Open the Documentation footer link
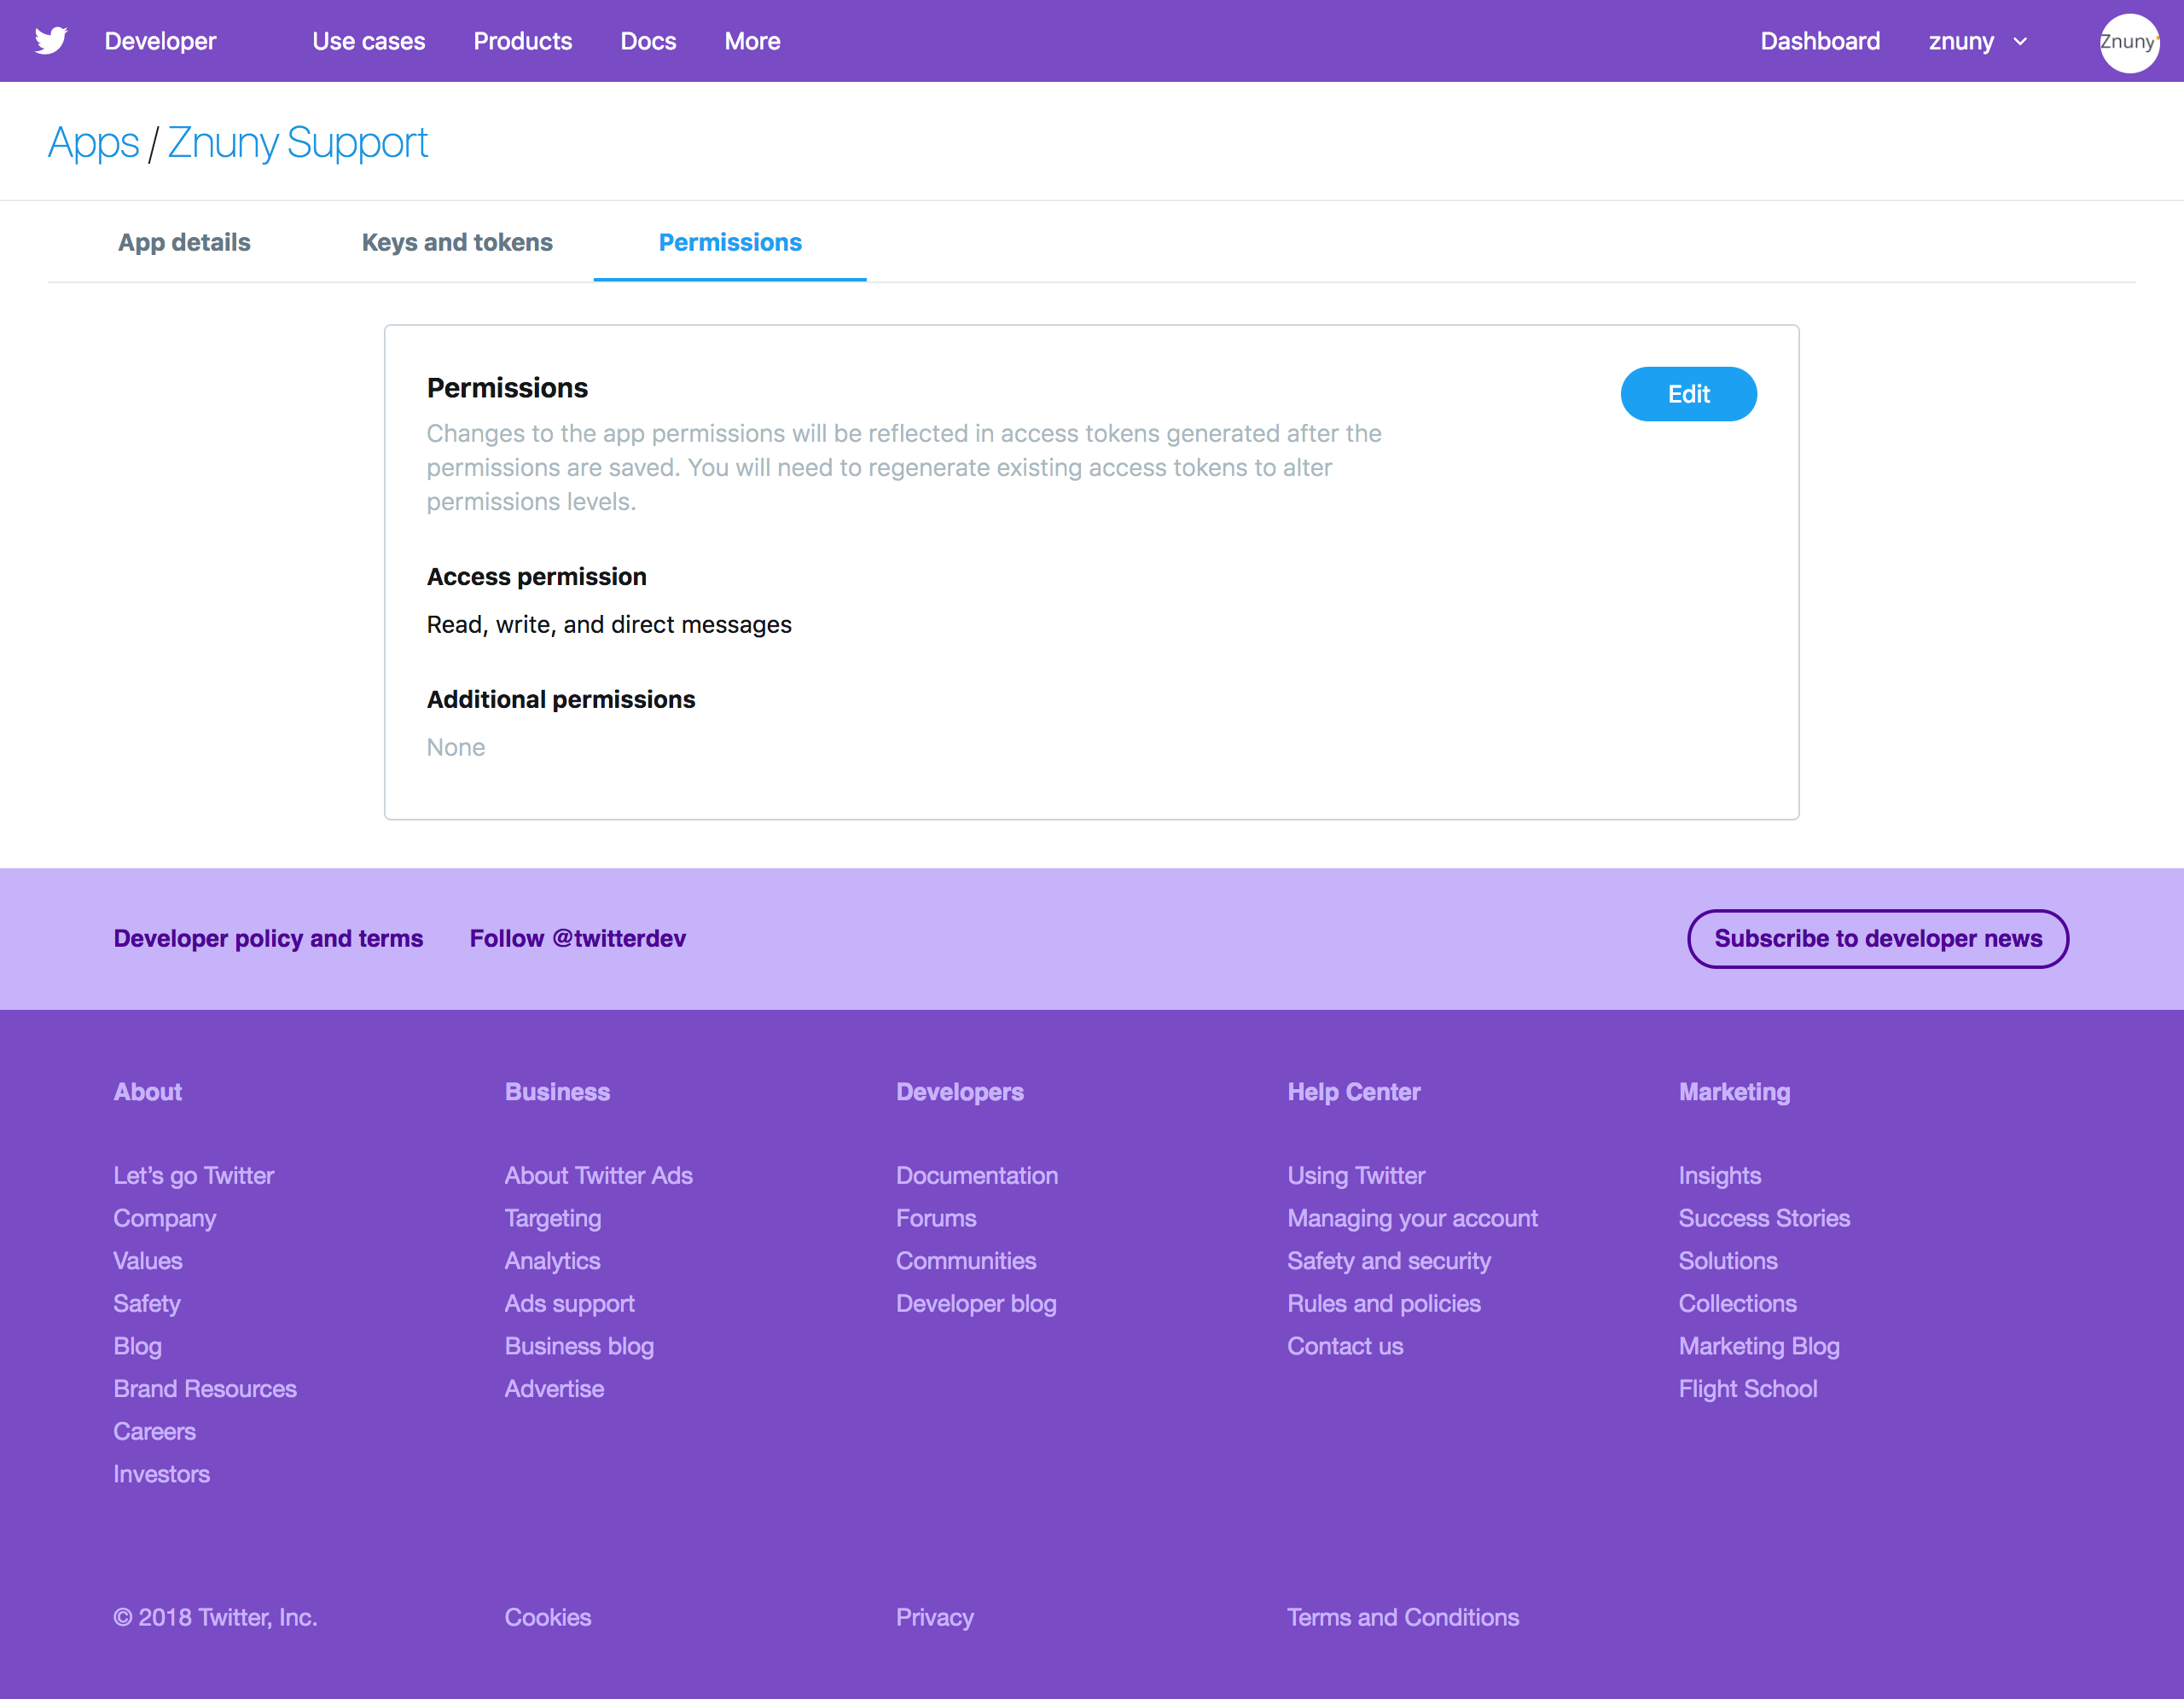Screen dimensions: 2184x1699 click(x=976, y=1175)
